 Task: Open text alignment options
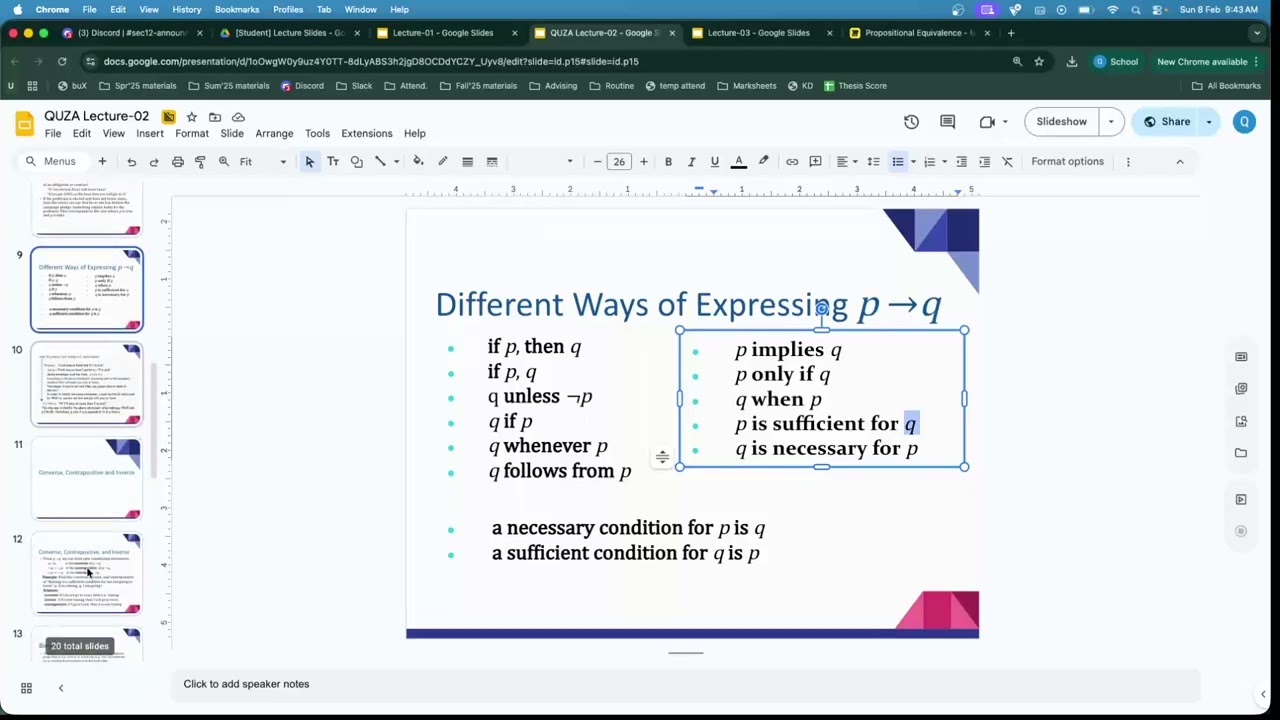point(846,161)
